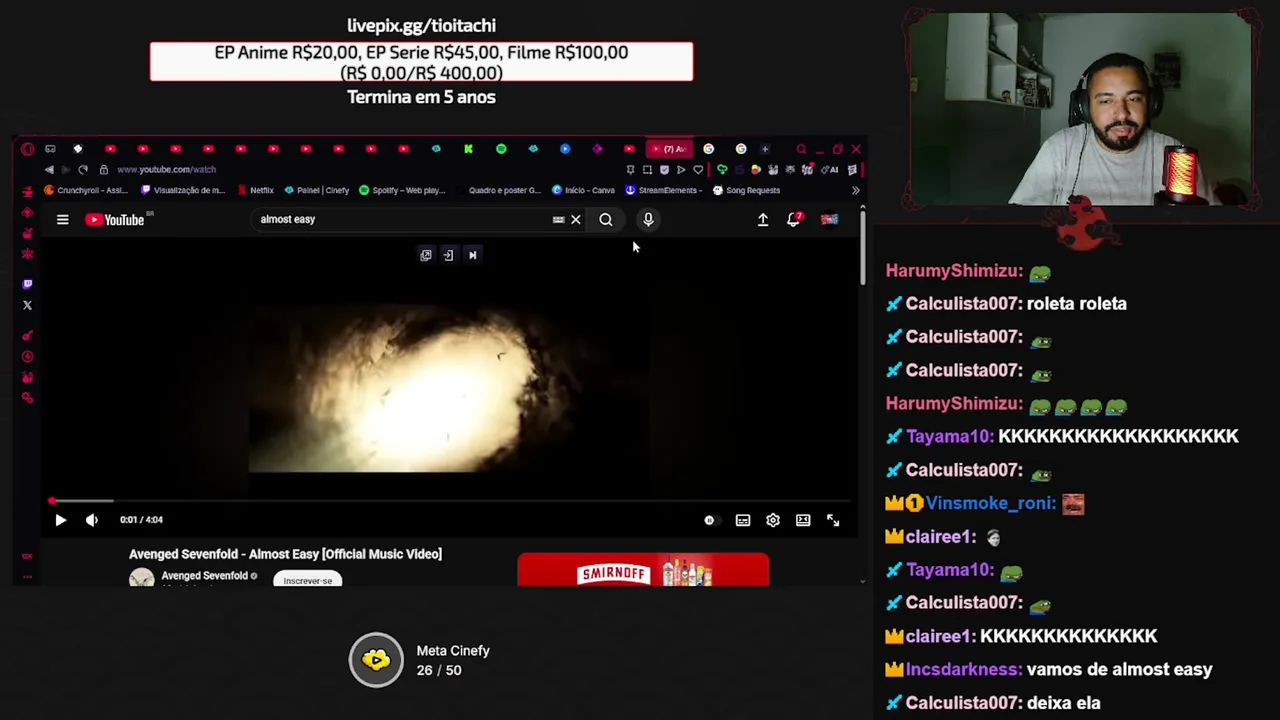This screenshot has height=720, width=1280.
Task: Subscribe via the Inscrever-se button
Action: coord(308,580)
